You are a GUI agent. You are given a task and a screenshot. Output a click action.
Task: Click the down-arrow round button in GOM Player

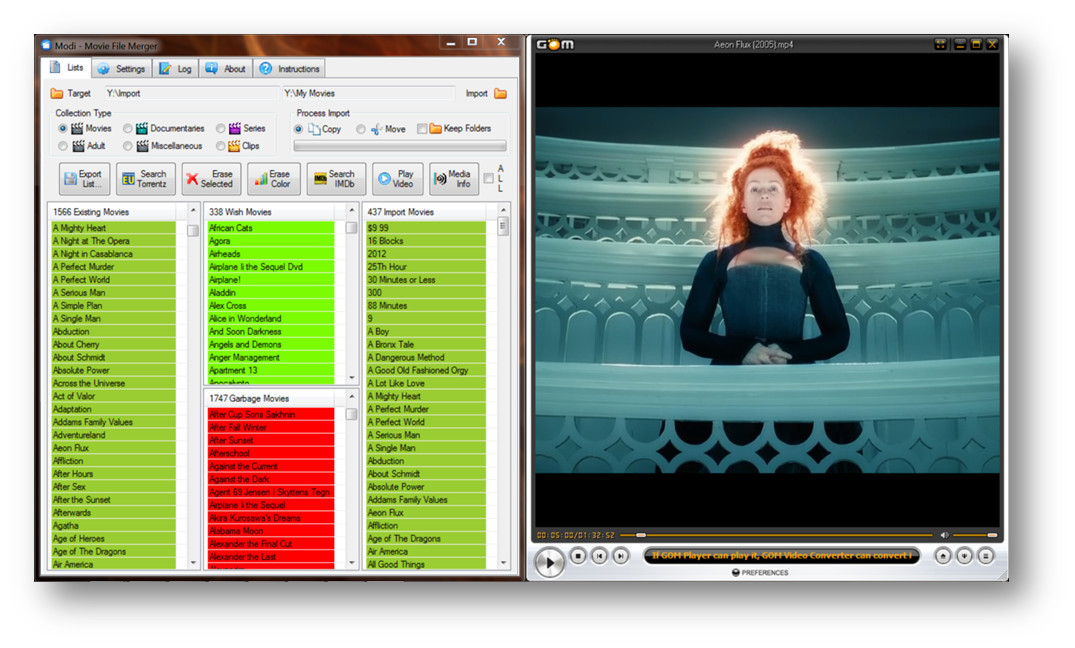click(x=964, y=556)
